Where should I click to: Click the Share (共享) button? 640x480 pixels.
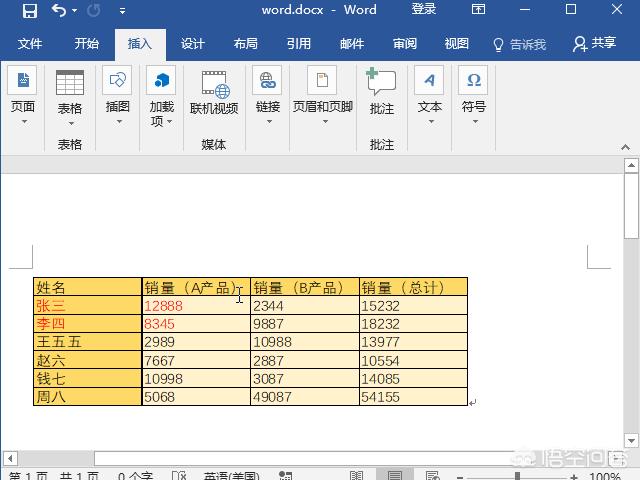[594, 44]
